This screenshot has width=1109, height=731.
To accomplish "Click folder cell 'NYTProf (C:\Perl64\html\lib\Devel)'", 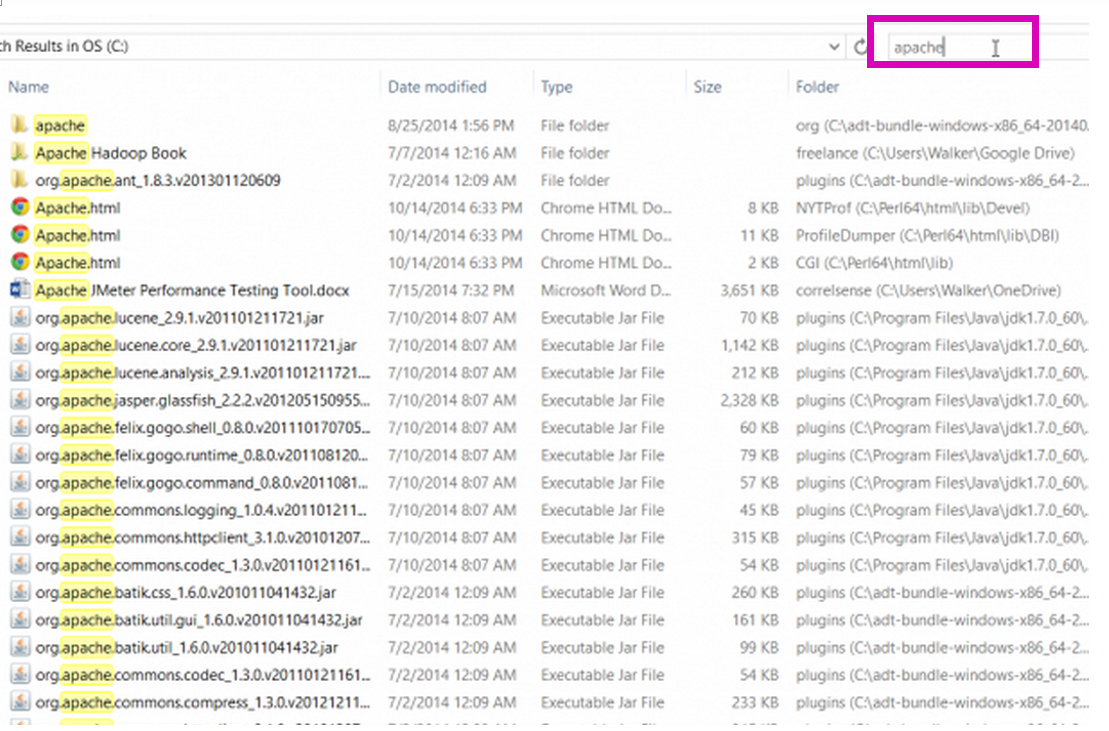I will (x=912, y=208).
